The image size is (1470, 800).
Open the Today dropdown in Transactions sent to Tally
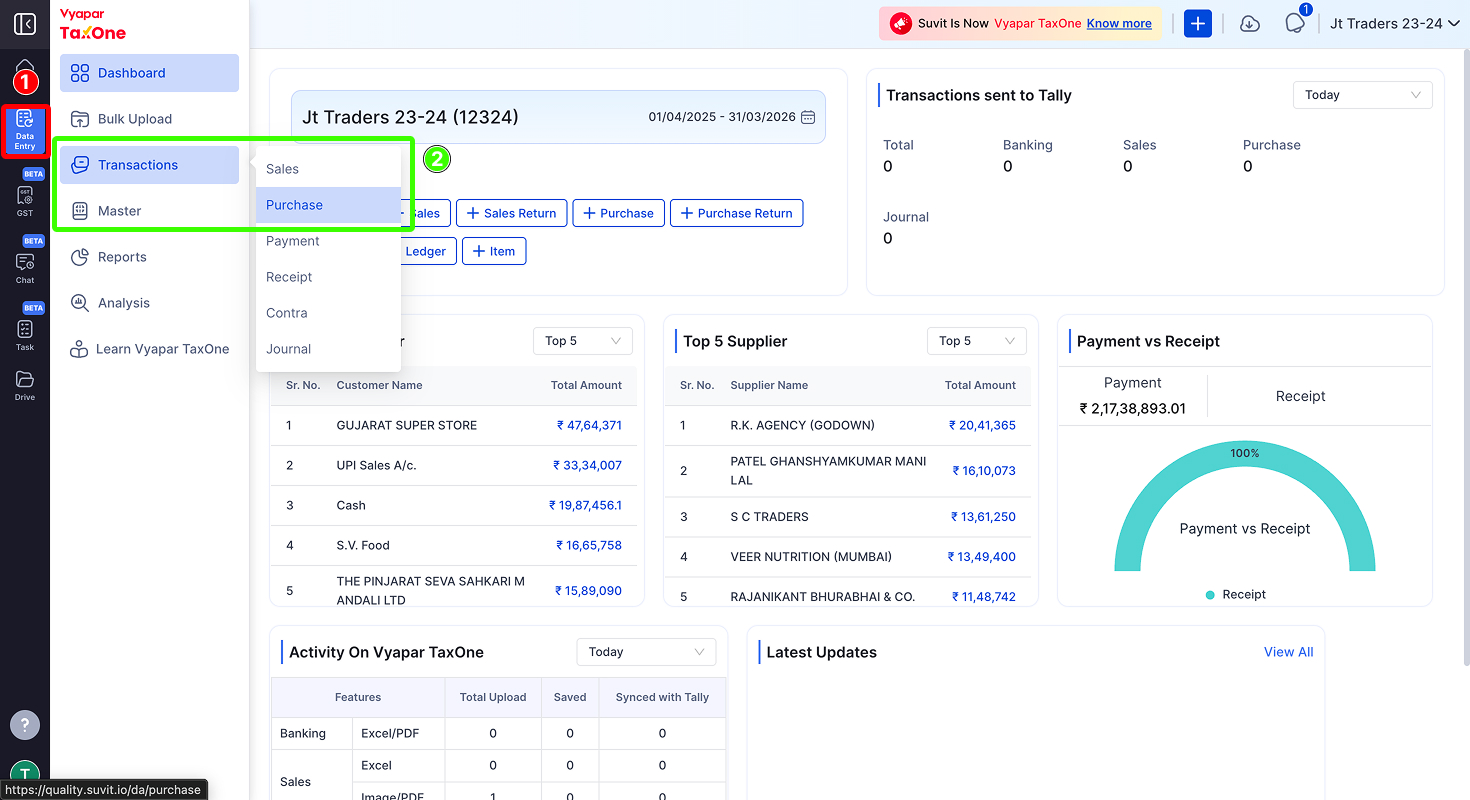(1362, 95)
